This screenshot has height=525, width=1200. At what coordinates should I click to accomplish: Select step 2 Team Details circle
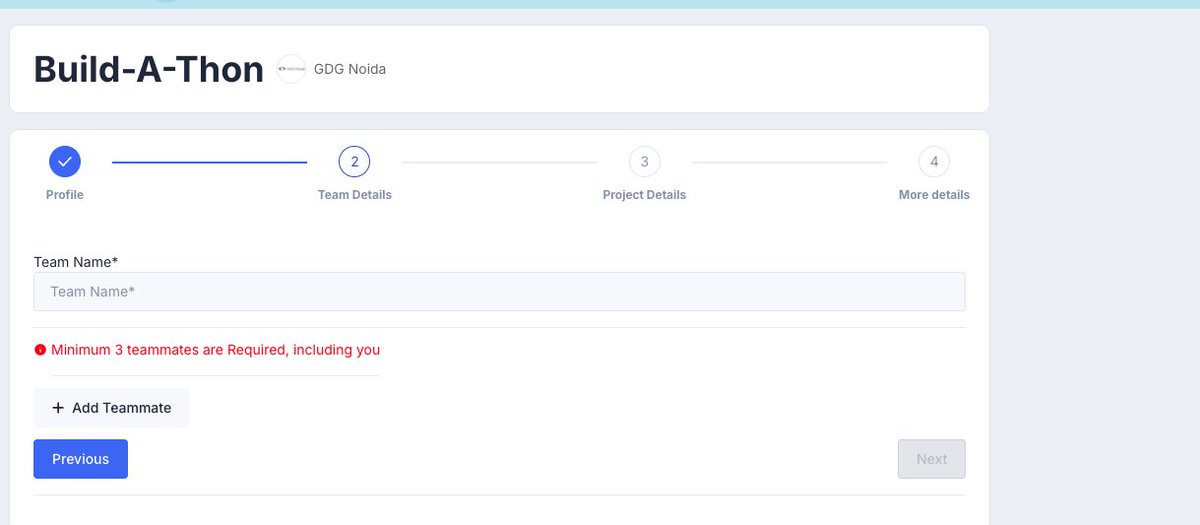(x=355, y=161)
